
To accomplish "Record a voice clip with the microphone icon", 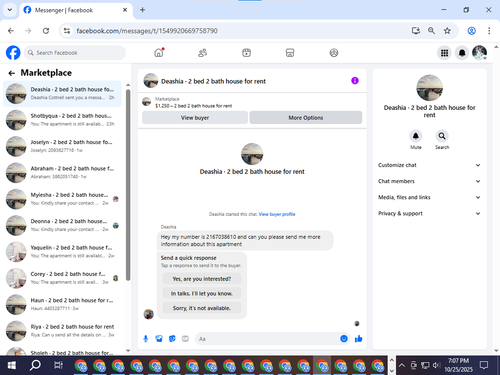I will coord(146,339).
